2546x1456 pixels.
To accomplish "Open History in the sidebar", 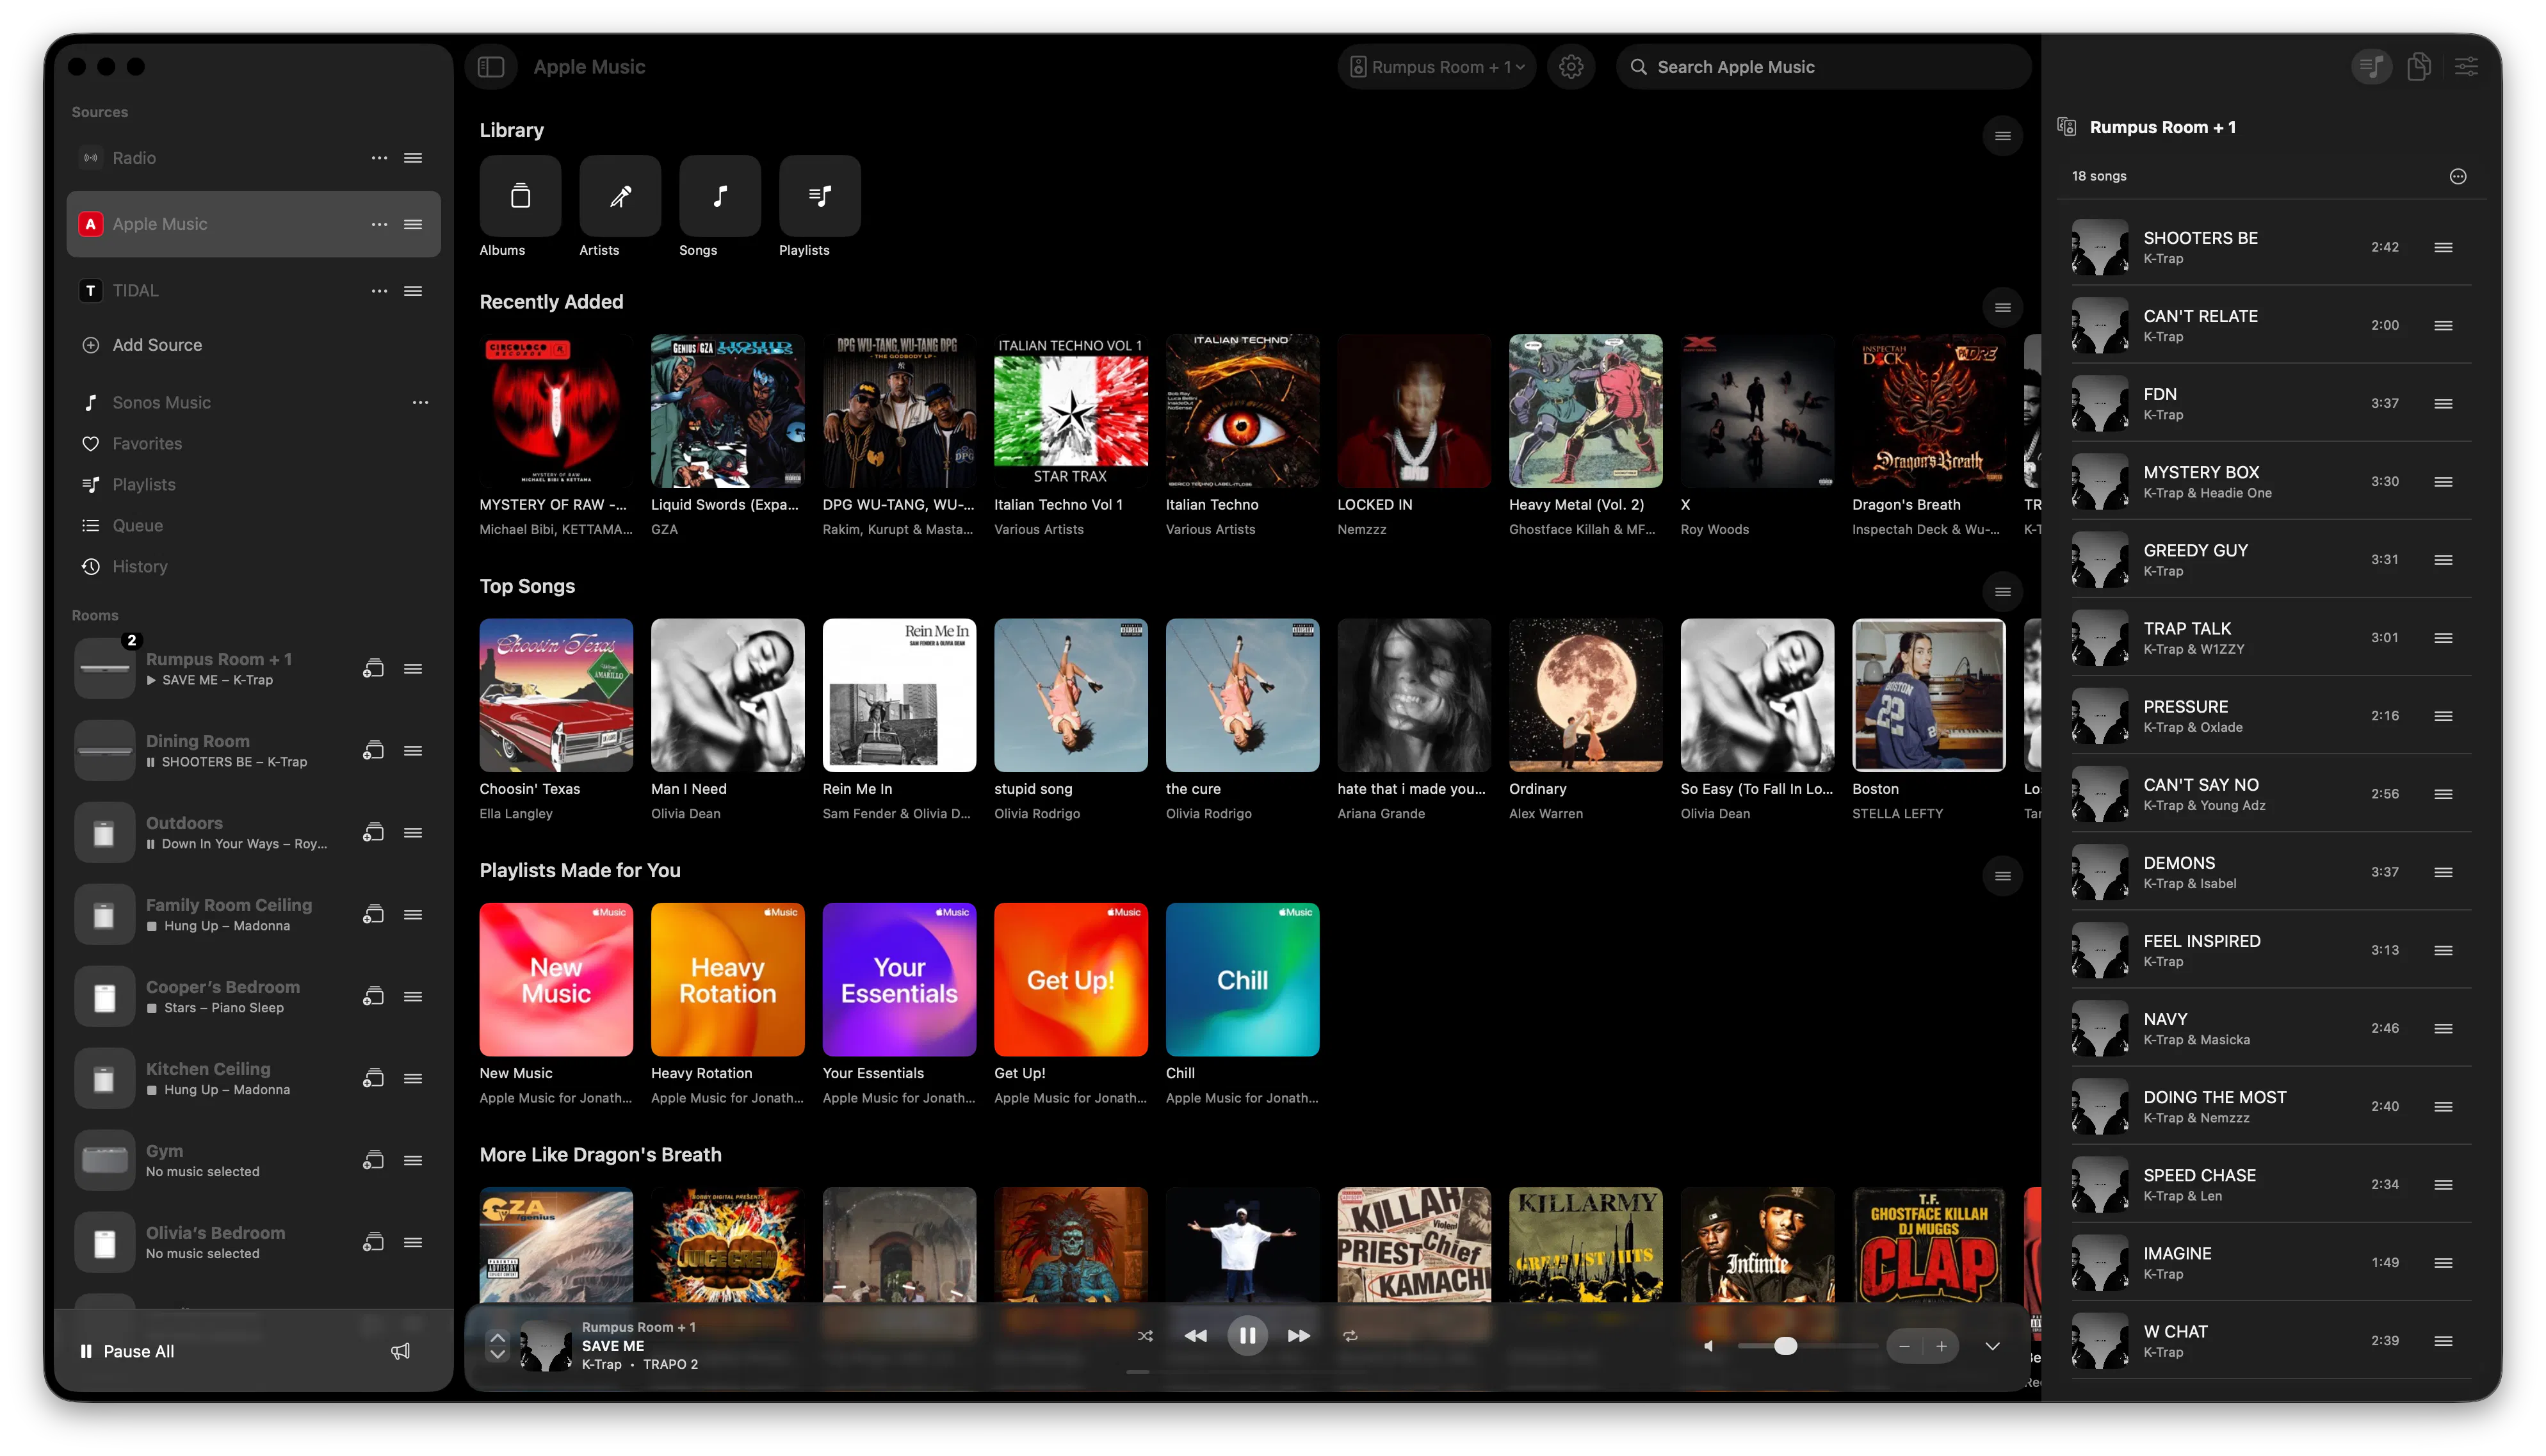I will 139,566.
